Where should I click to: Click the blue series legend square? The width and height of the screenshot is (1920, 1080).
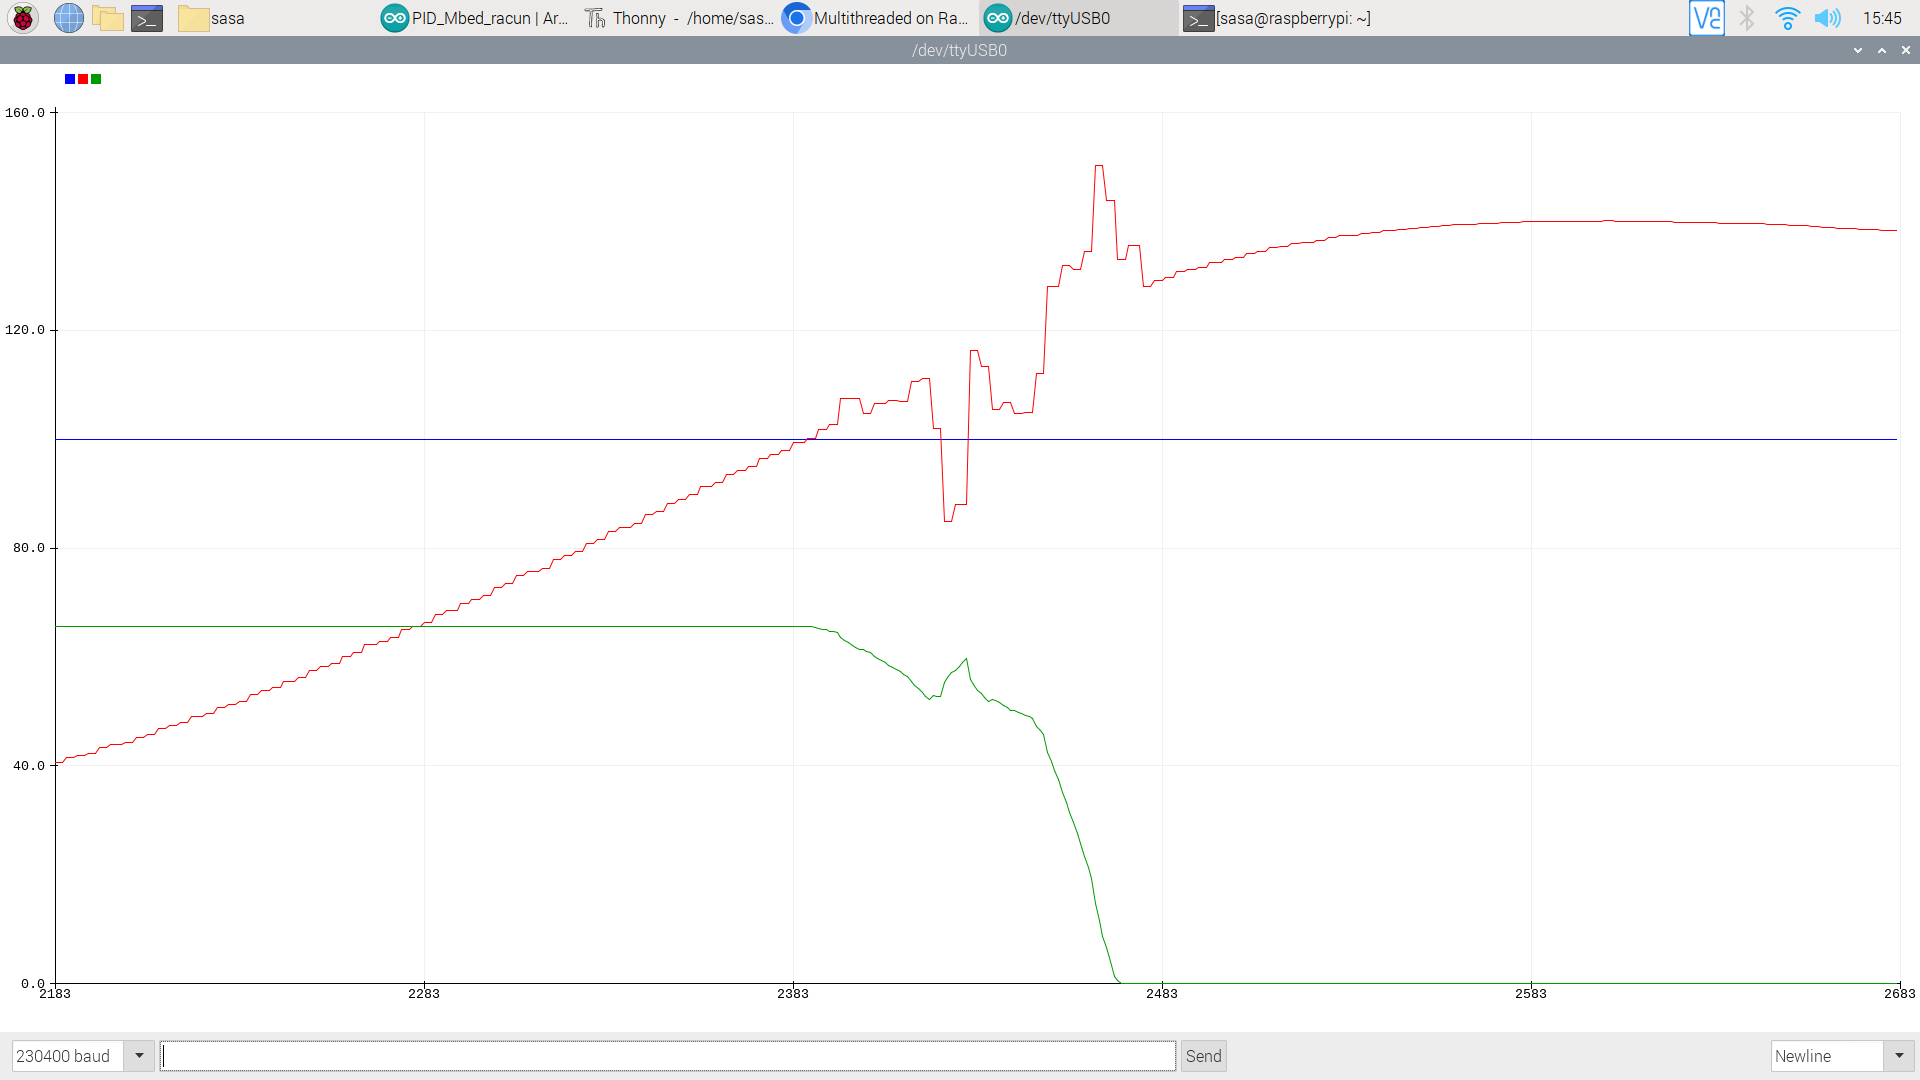tap(70, 79)
